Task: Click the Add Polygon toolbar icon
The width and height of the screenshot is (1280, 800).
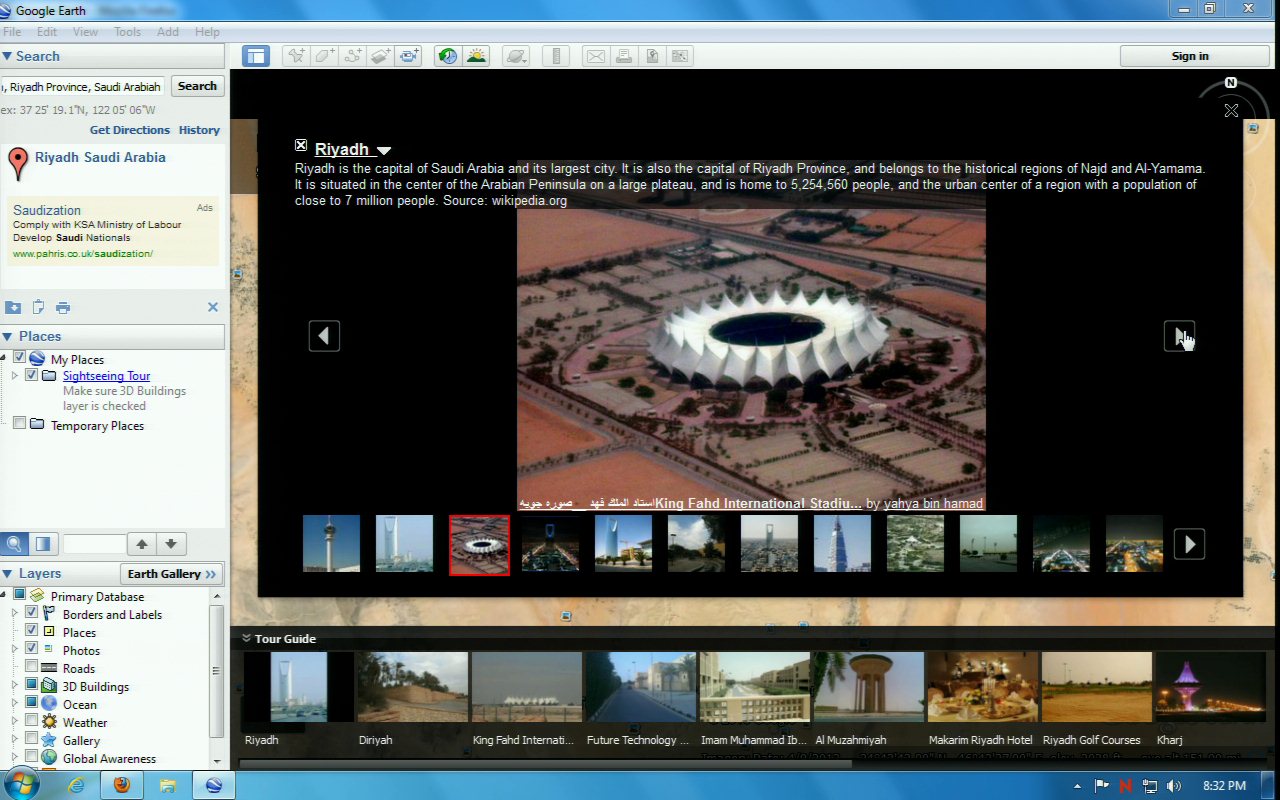Action: [324, 57]
